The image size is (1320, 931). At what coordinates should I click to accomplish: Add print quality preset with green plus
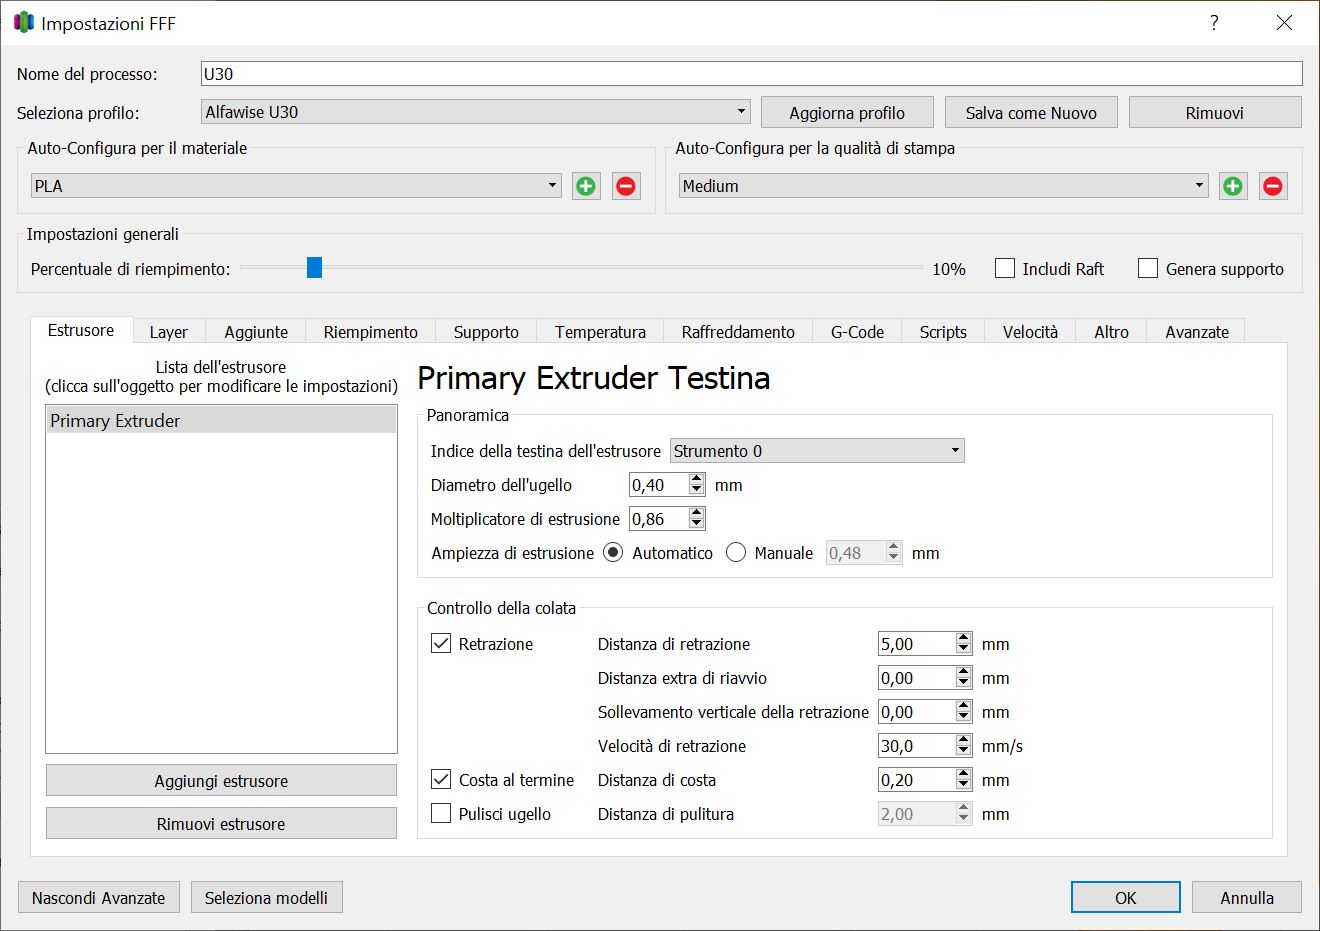pyautogui.click(x=1233, y=186)
